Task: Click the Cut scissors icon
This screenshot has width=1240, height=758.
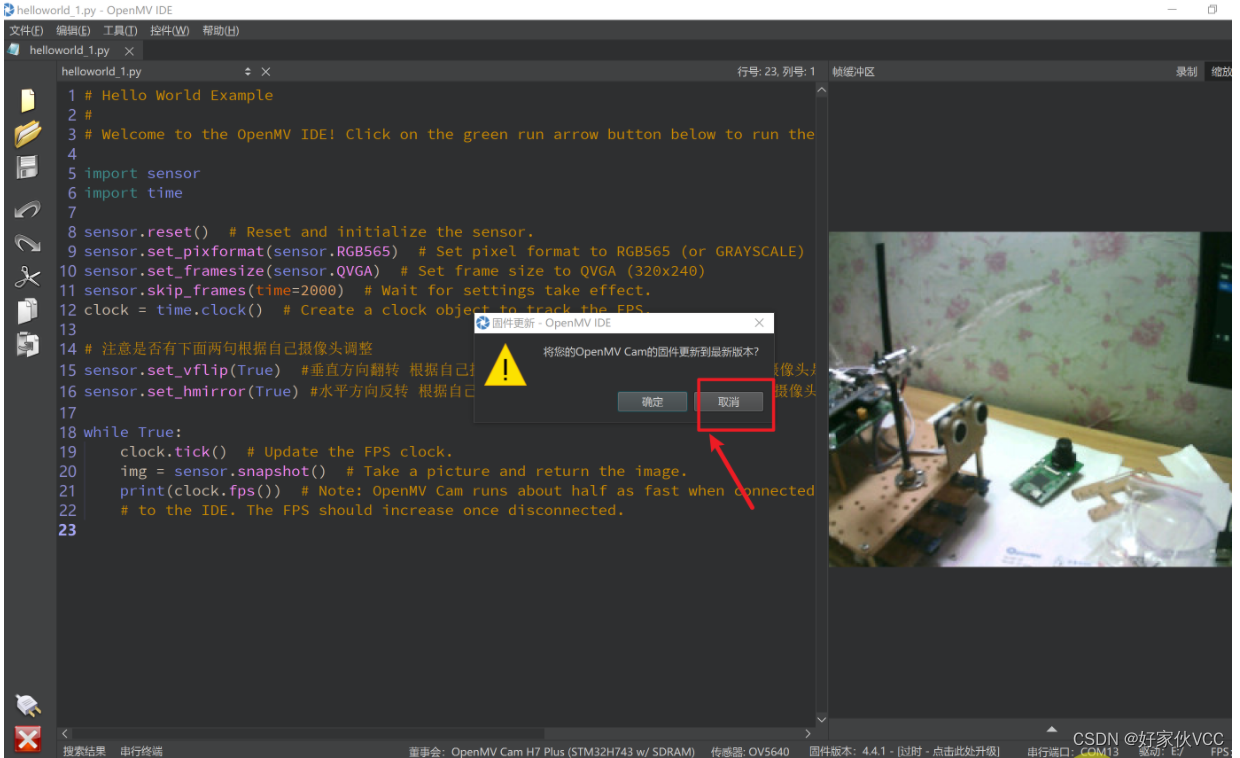Action: pyautogui.click(x=27, y=277)
